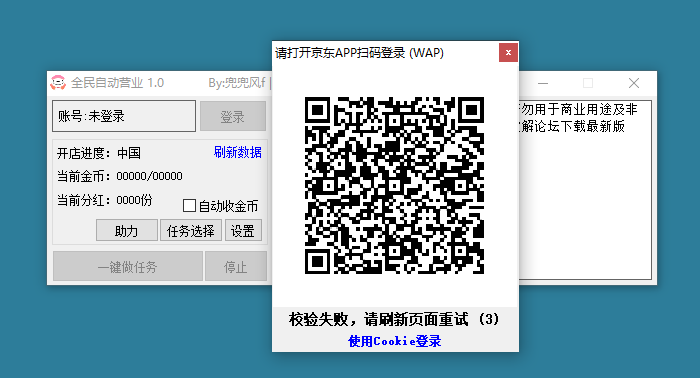
Task: Click 刷新数据 to refresh data
Action: pos(238,153)
